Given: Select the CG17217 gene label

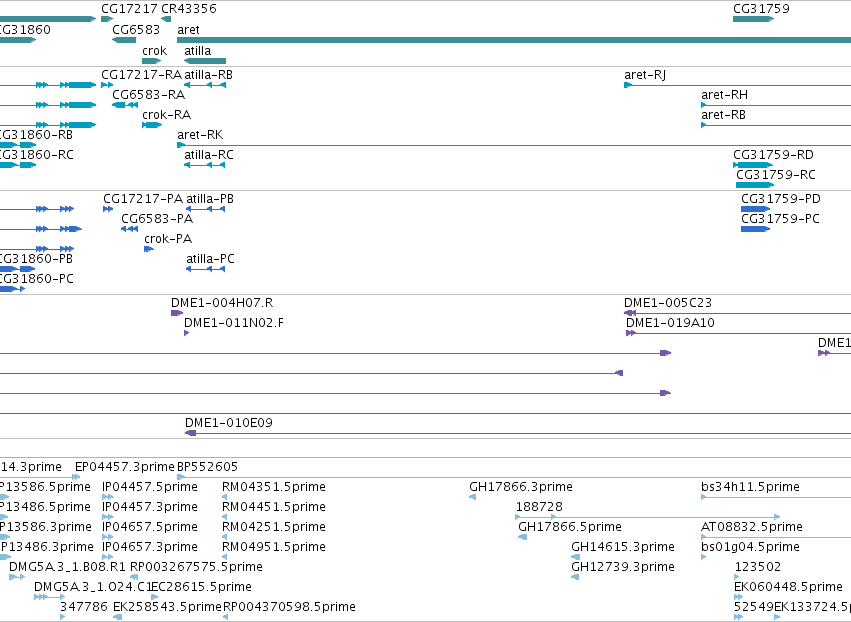Looking at the screenshot, I should click(x=129, y=9).
